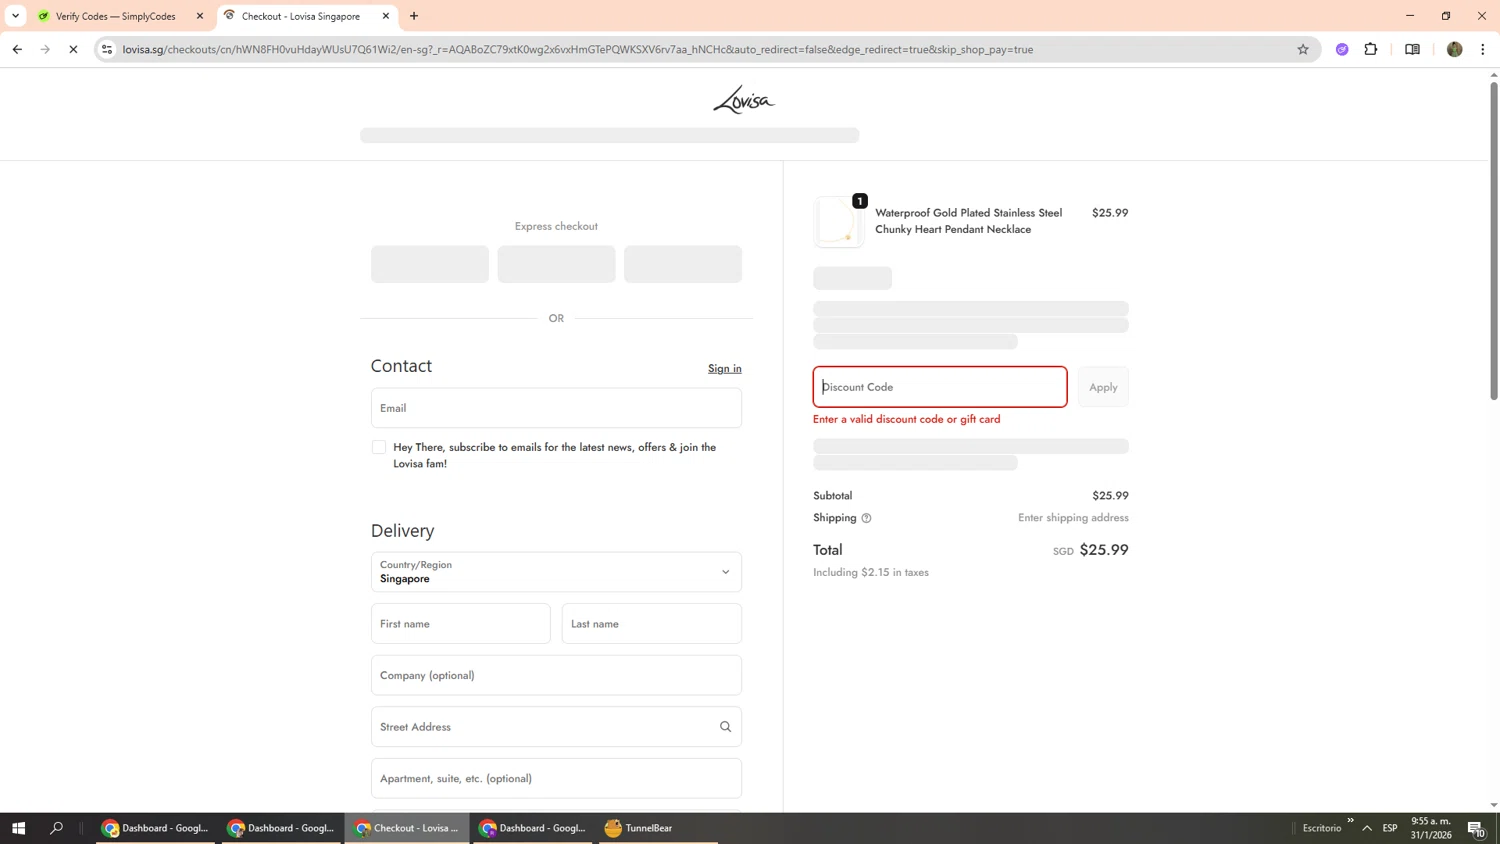
Task: Open Chrome three-dot menu
Action: (1483, 49)
